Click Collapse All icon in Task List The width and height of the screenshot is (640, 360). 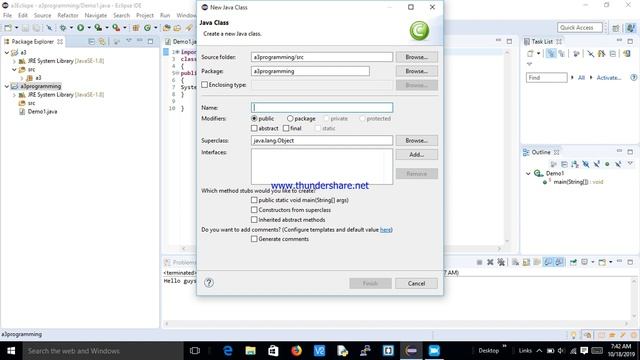pyautogui.click(x=613, y=53)
